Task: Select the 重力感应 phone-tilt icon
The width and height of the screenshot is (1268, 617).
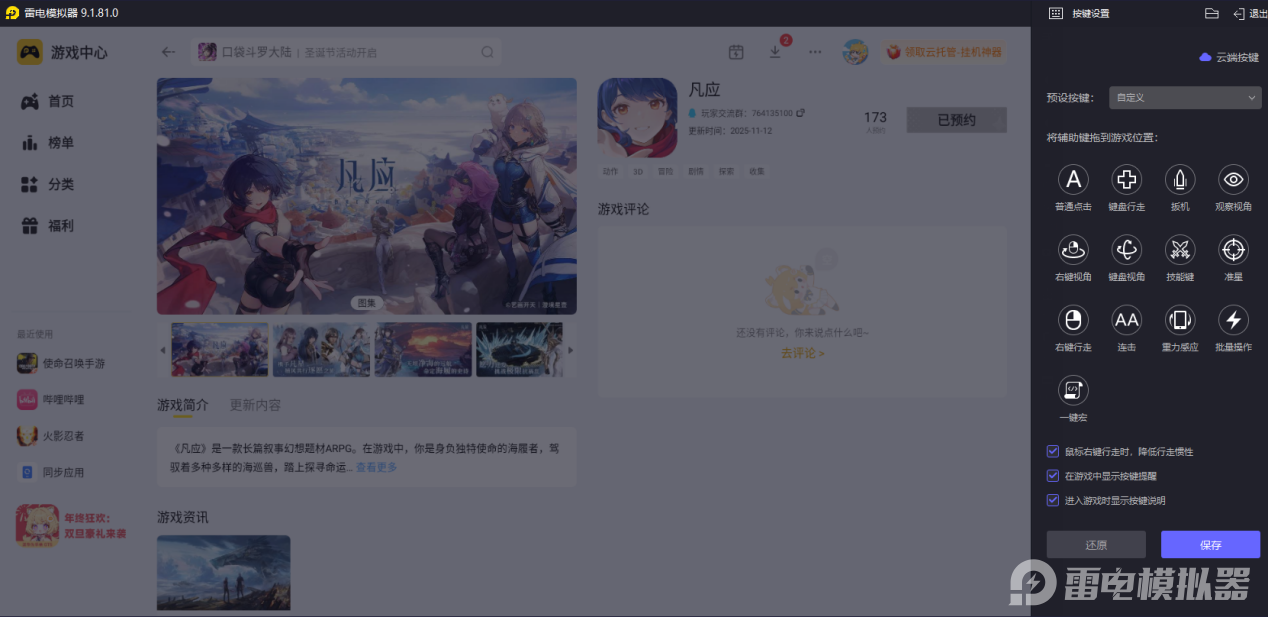Action: 1180,320
